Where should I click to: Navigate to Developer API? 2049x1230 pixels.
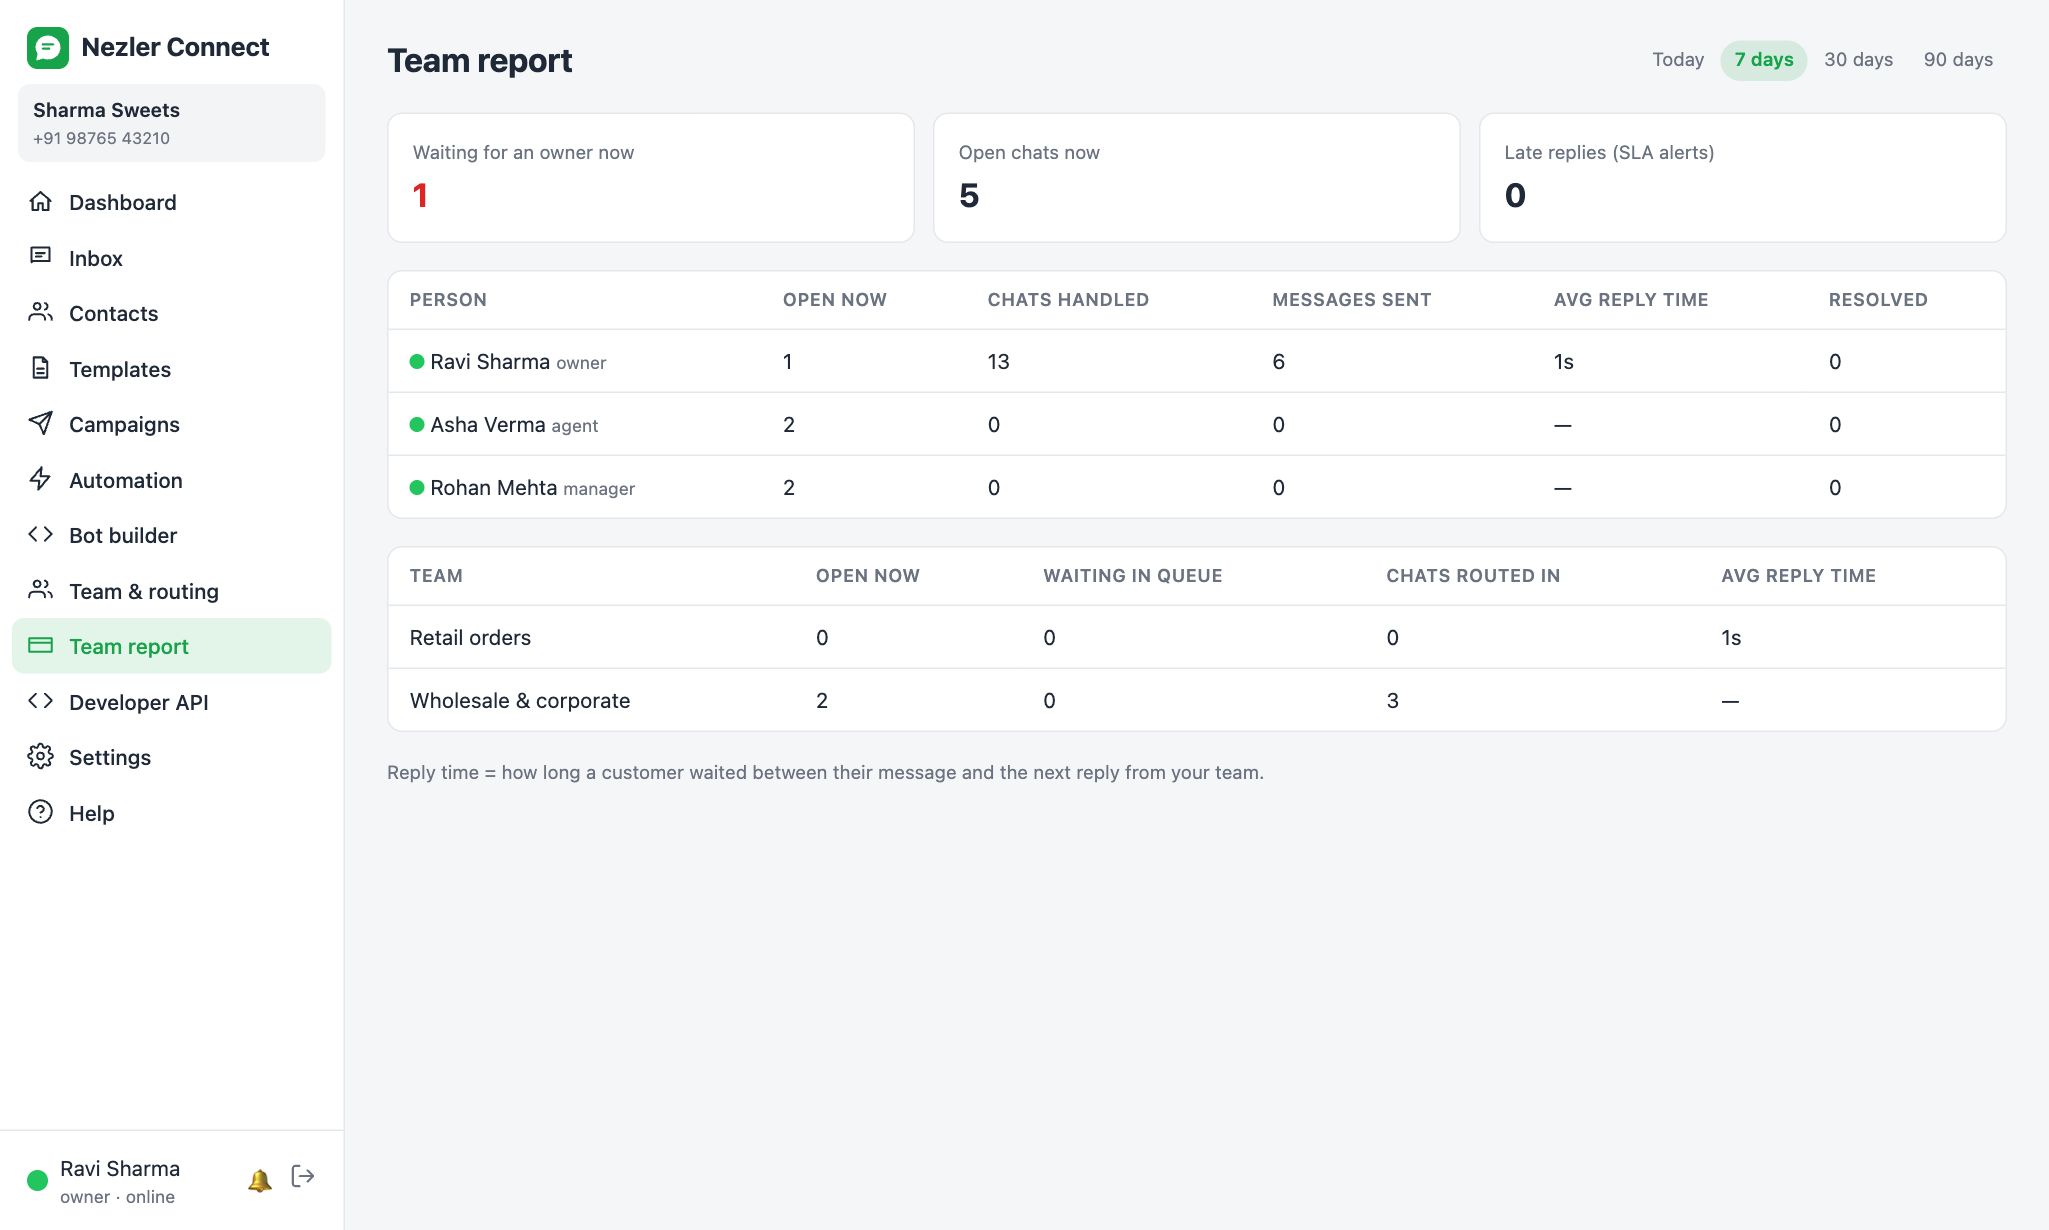(x=171, y=702)
